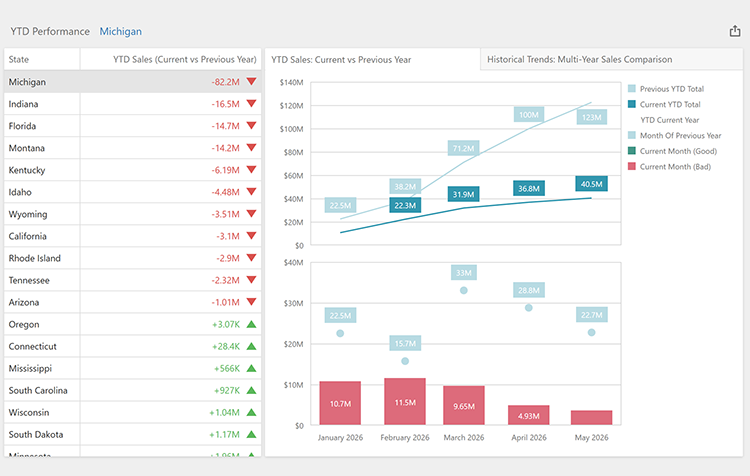Click red down arrow in Wyoming row
The height and width of the screenshot is (476, 750).
click(x=252, y=213)
